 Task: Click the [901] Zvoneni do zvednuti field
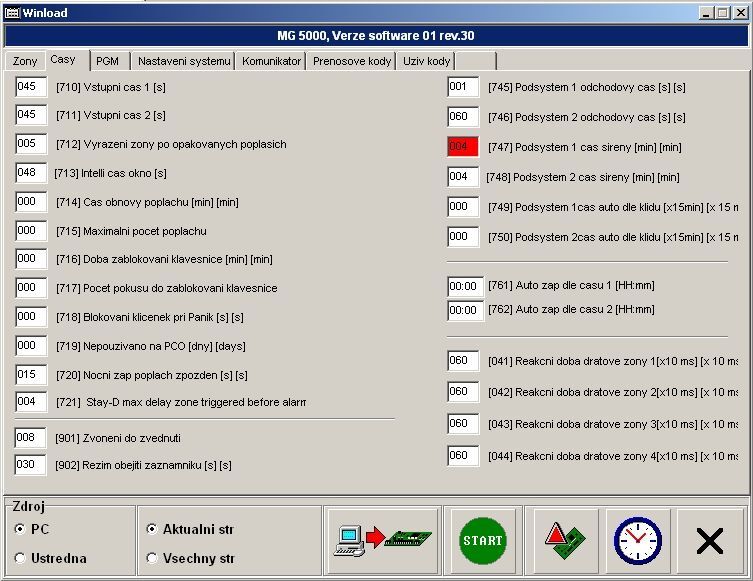coord(31,437)
